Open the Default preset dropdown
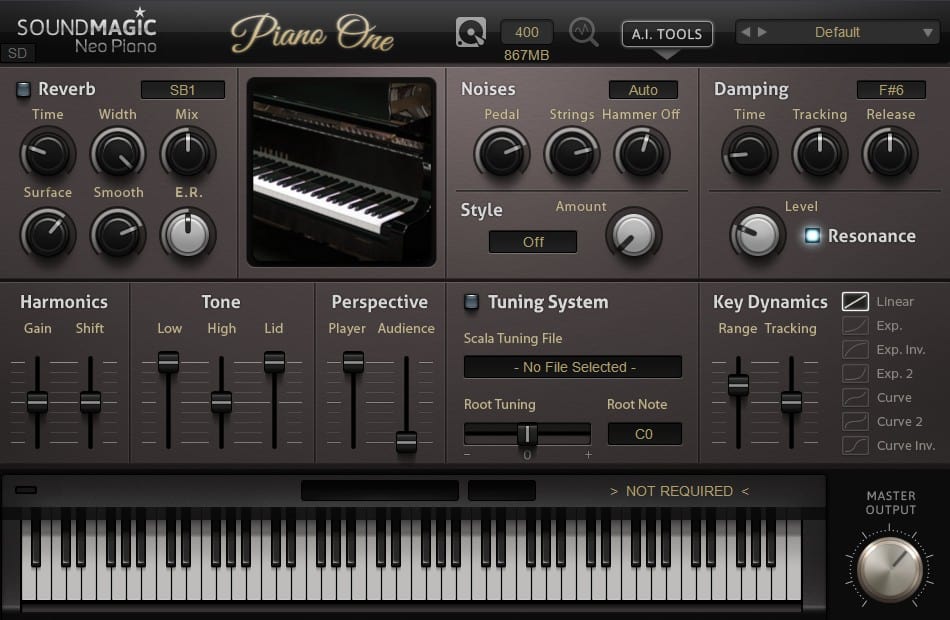Image resolution: width=950 pixels, height=620 pixels. 840,31
